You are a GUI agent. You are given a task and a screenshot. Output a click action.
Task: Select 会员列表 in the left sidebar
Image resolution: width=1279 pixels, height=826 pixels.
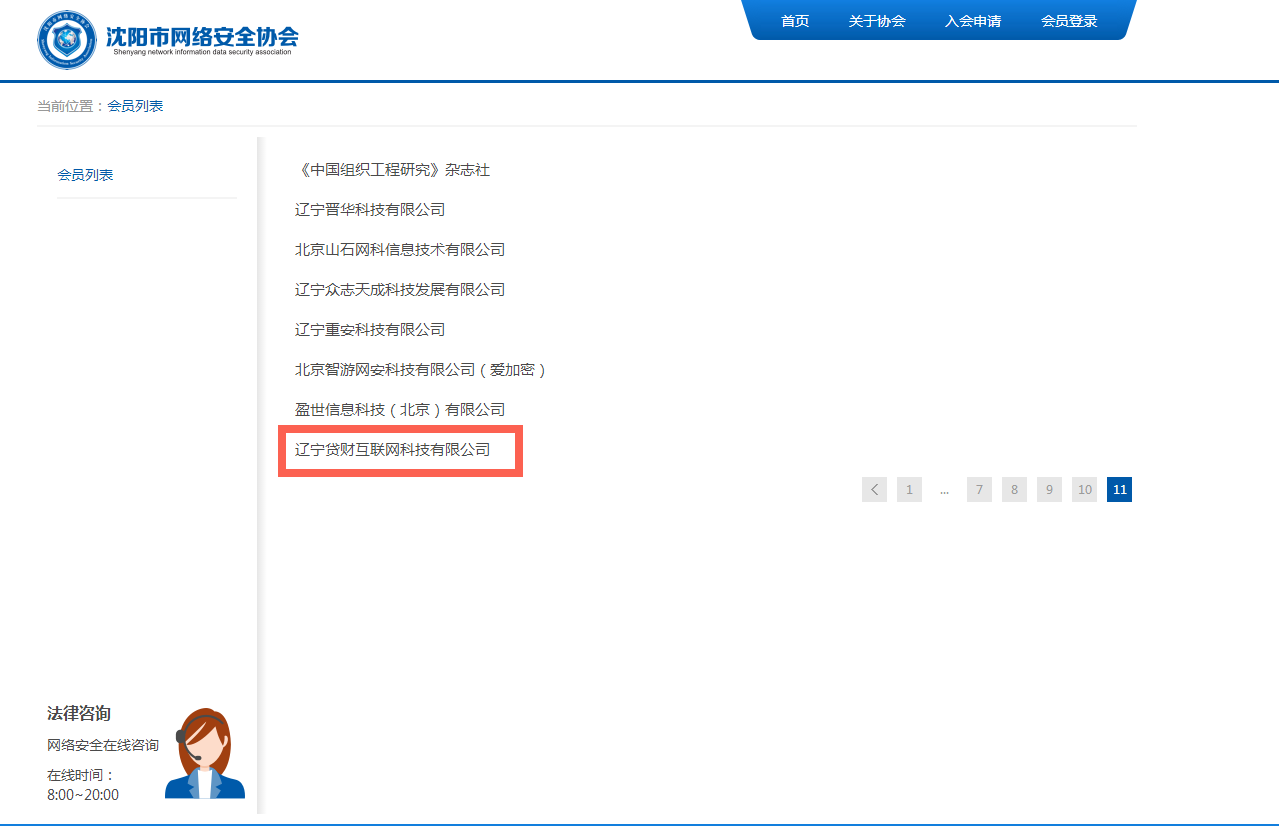[x=86, y=175]
